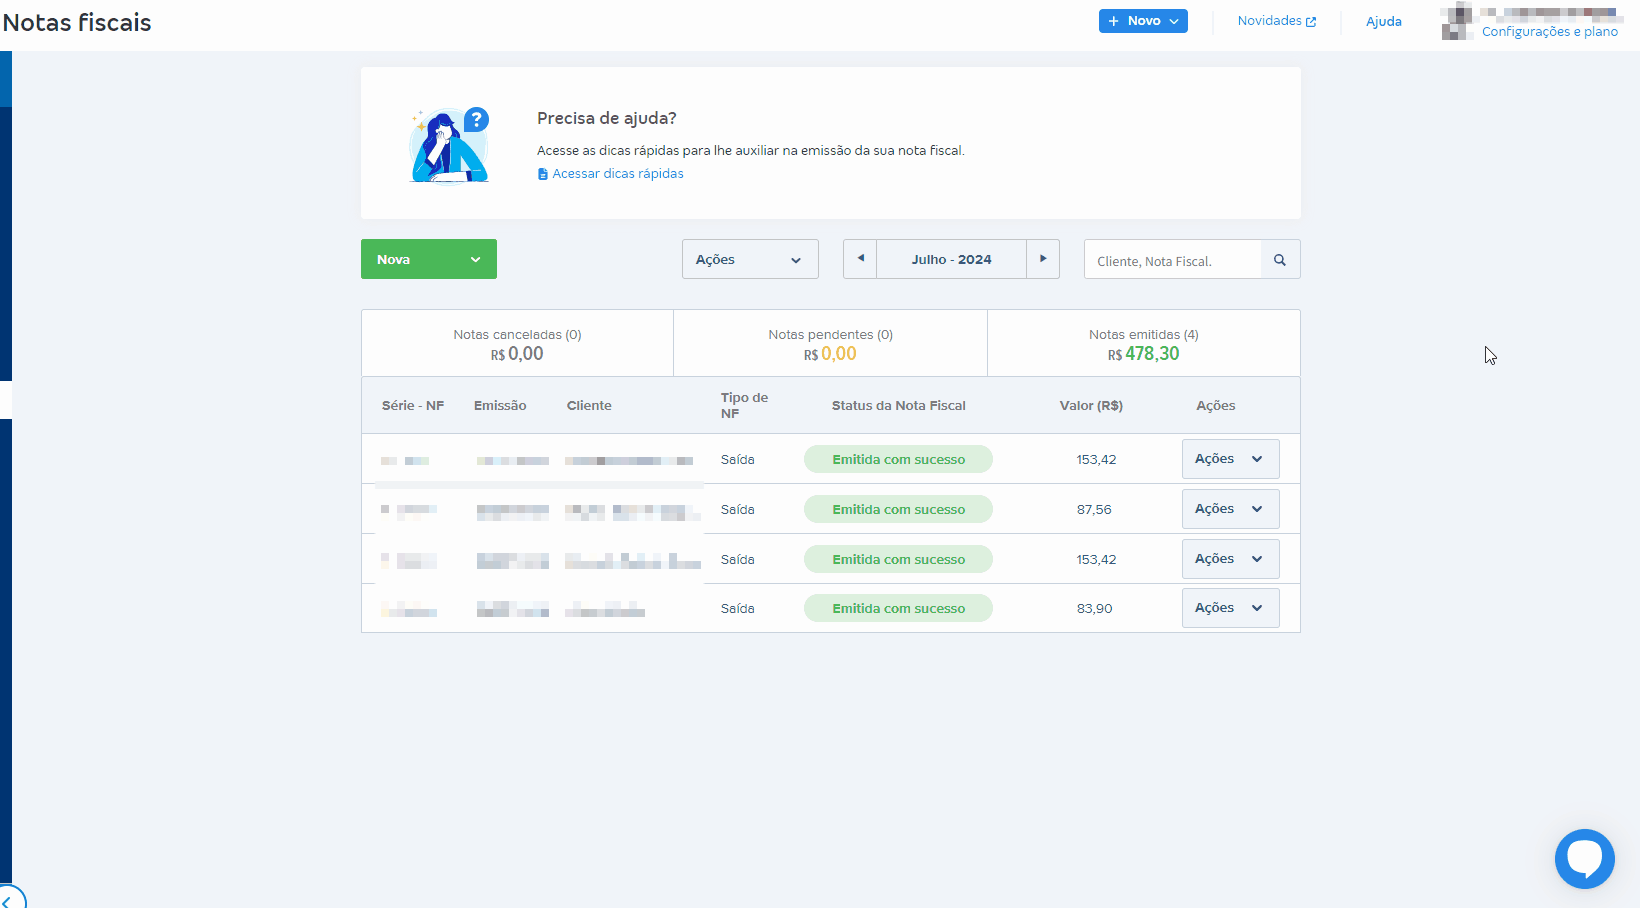Open Configurações e plano

[x=1549, y=32]
